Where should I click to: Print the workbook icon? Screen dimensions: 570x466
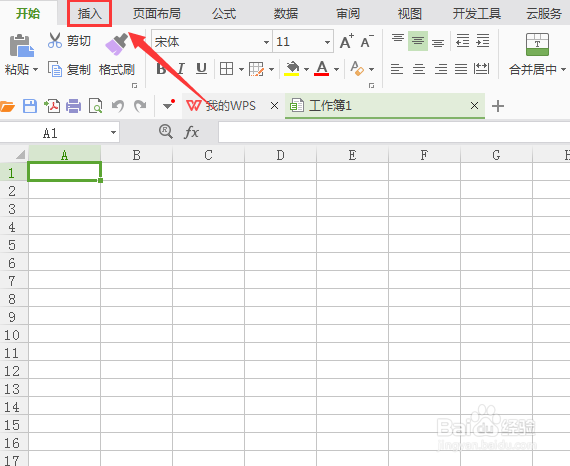click(73, 106)
